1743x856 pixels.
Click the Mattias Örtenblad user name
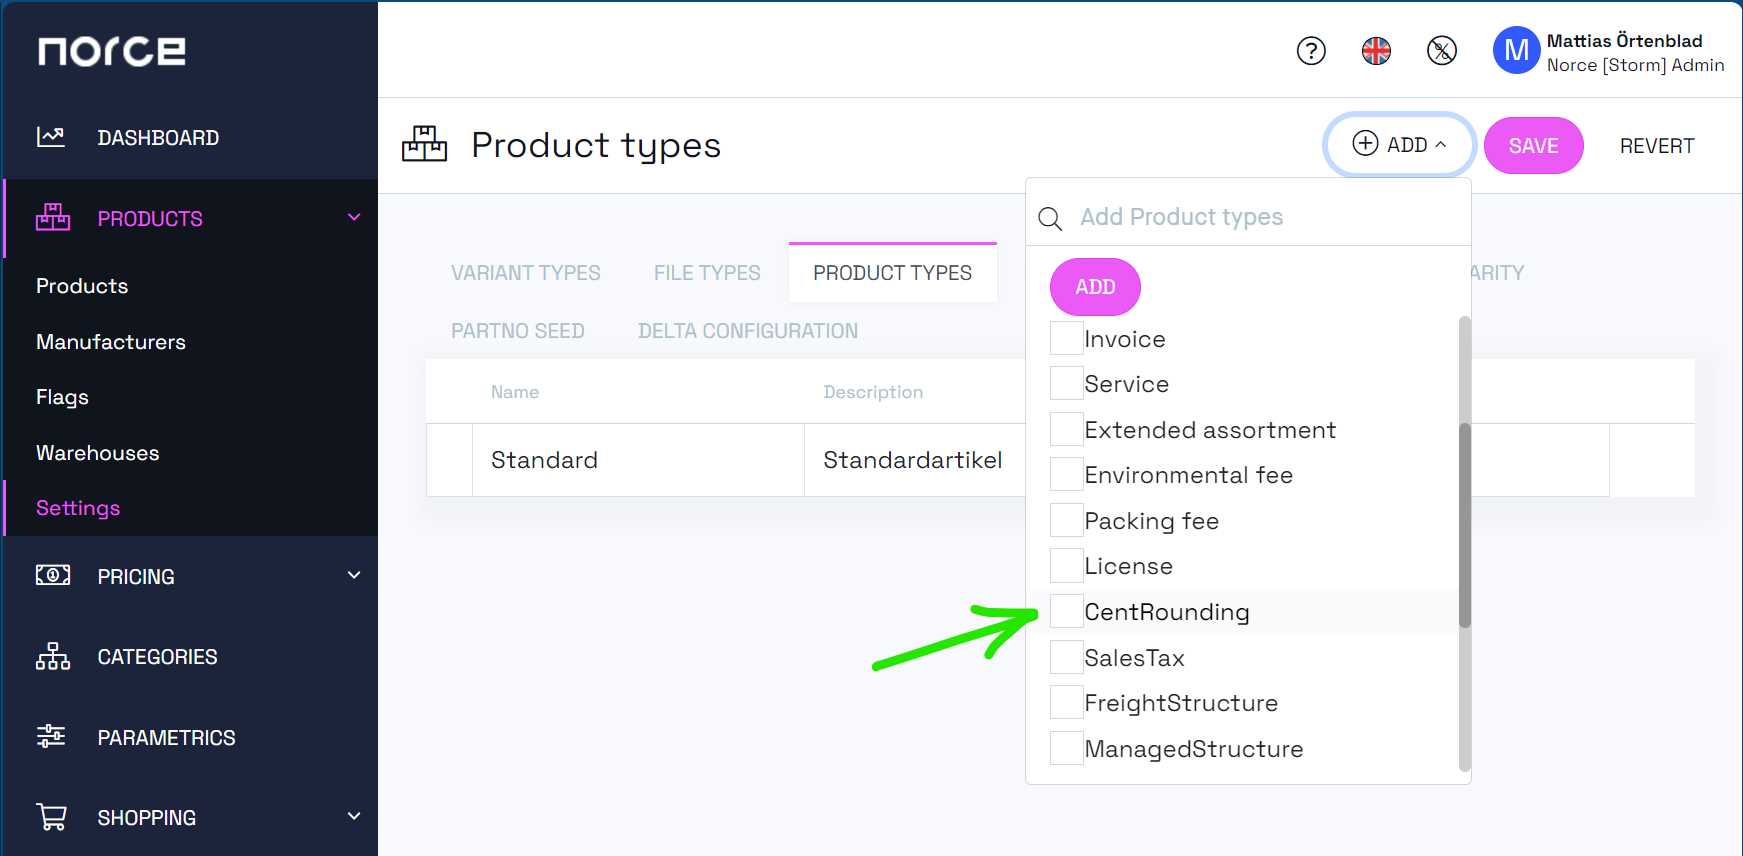click(x=1624, y=40)
